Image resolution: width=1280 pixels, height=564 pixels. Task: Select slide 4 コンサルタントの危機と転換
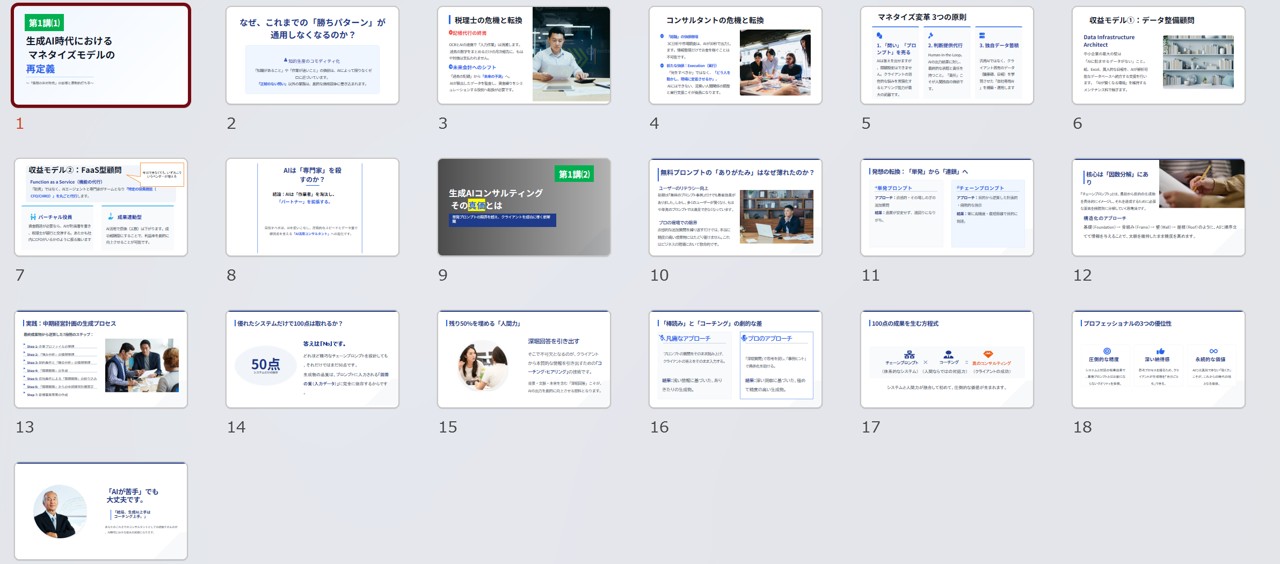[735, 55]
